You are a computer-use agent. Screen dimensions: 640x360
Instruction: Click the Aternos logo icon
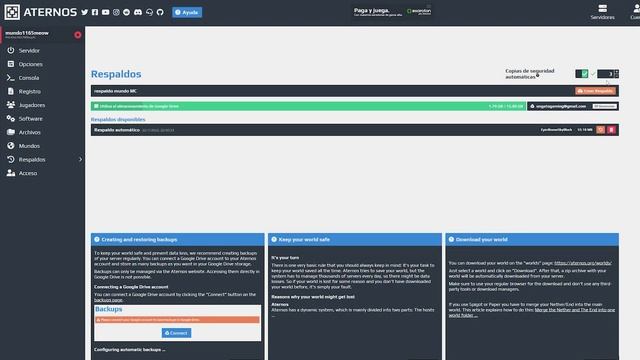click(x=12, y=12)
